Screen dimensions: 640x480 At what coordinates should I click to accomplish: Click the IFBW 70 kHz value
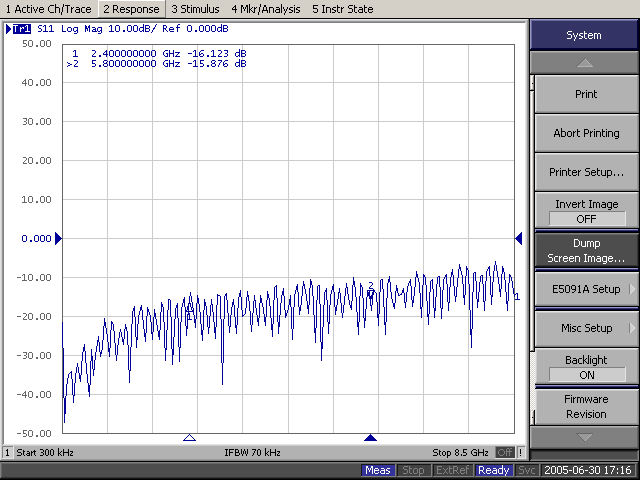[252, 453]
